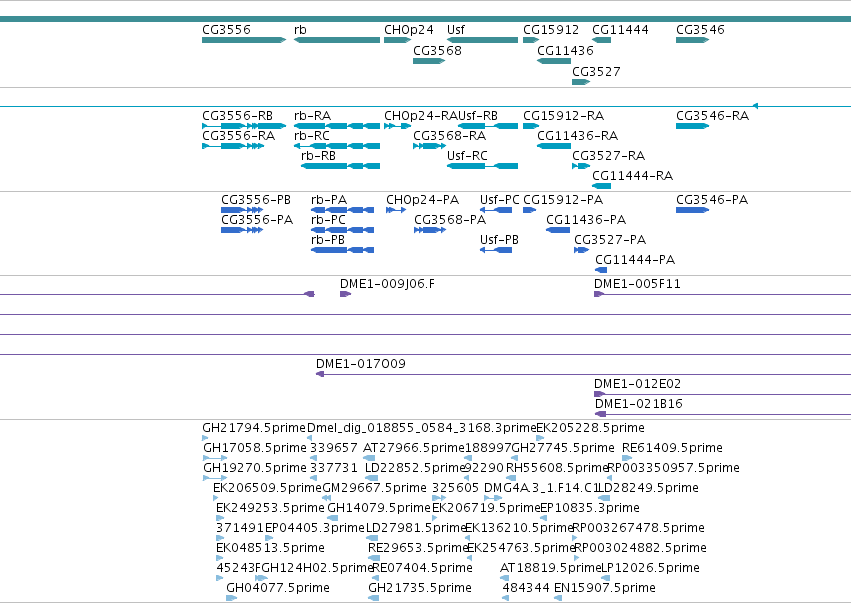Viewport: 851px width, 603px height.
Task: Open transcript rb-RC
Action: [x=336, y=146]
